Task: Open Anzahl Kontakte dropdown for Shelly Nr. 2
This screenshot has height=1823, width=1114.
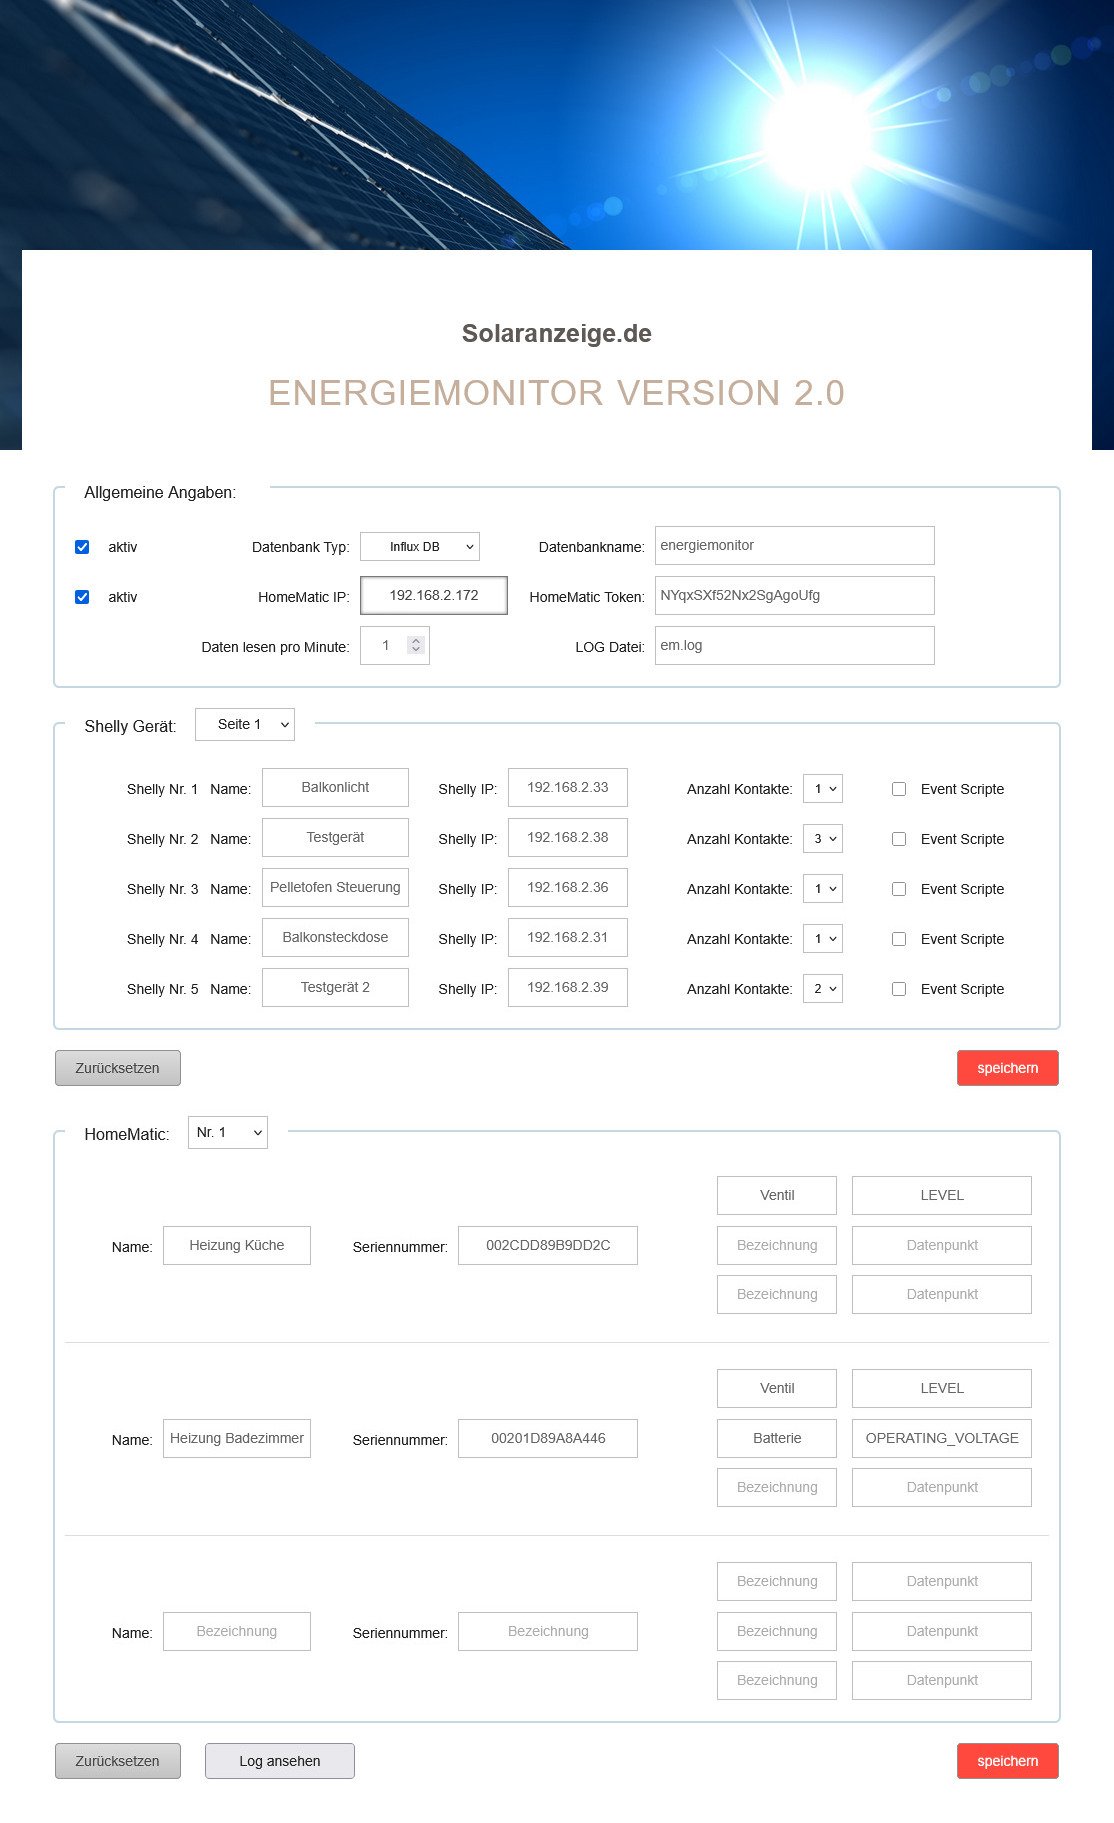Action: [x=823, y=839]
